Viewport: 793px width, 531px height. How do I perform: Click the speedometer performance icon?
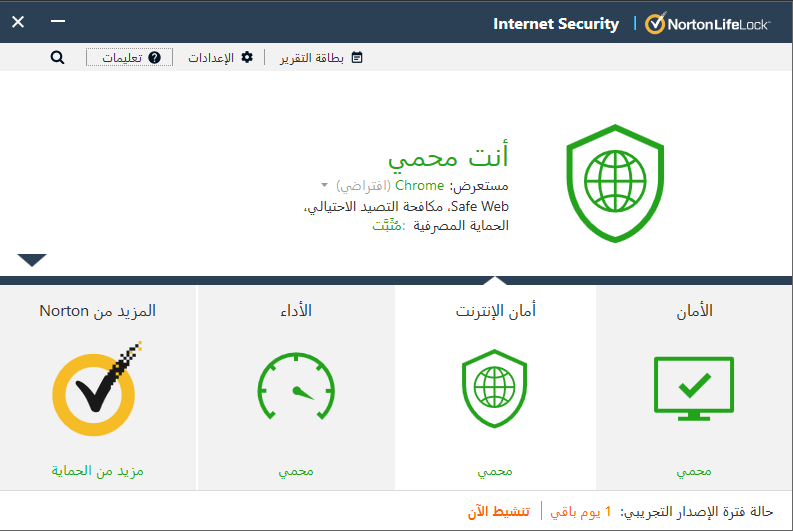(296, 386)
